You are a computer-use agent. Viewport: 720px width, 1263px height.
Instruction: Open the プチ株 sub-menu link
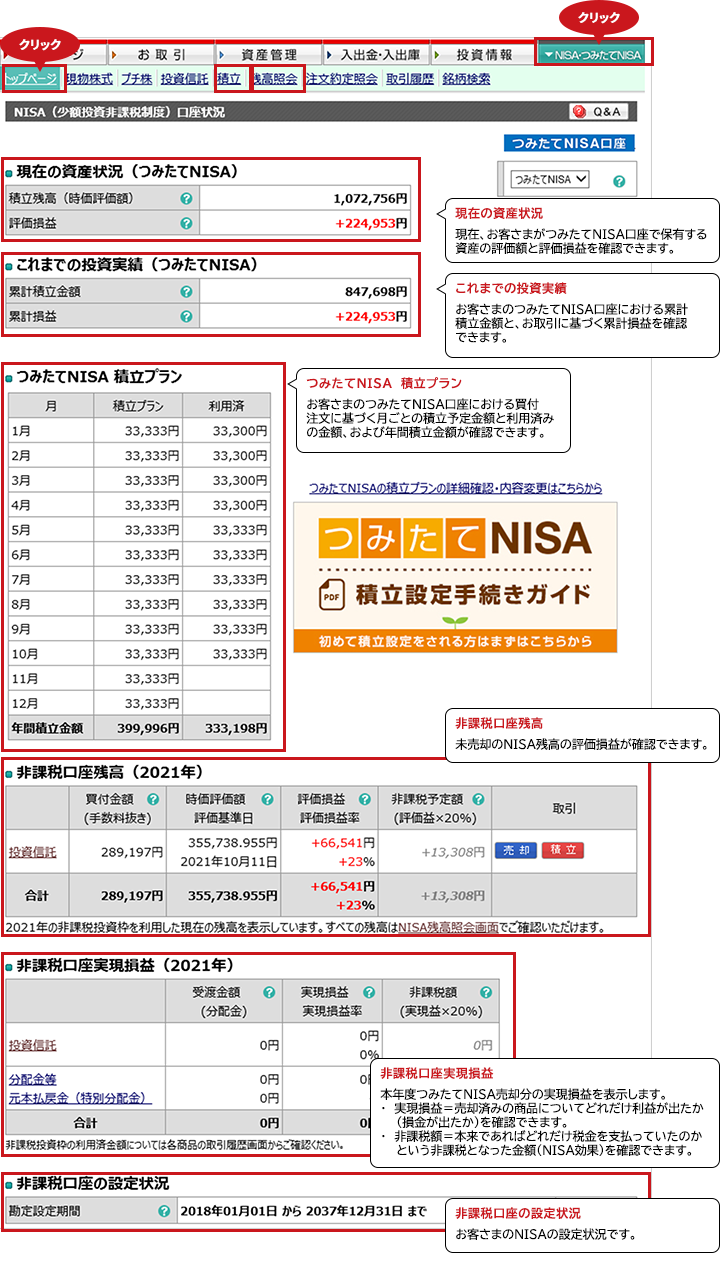click(x=137, y=79)
